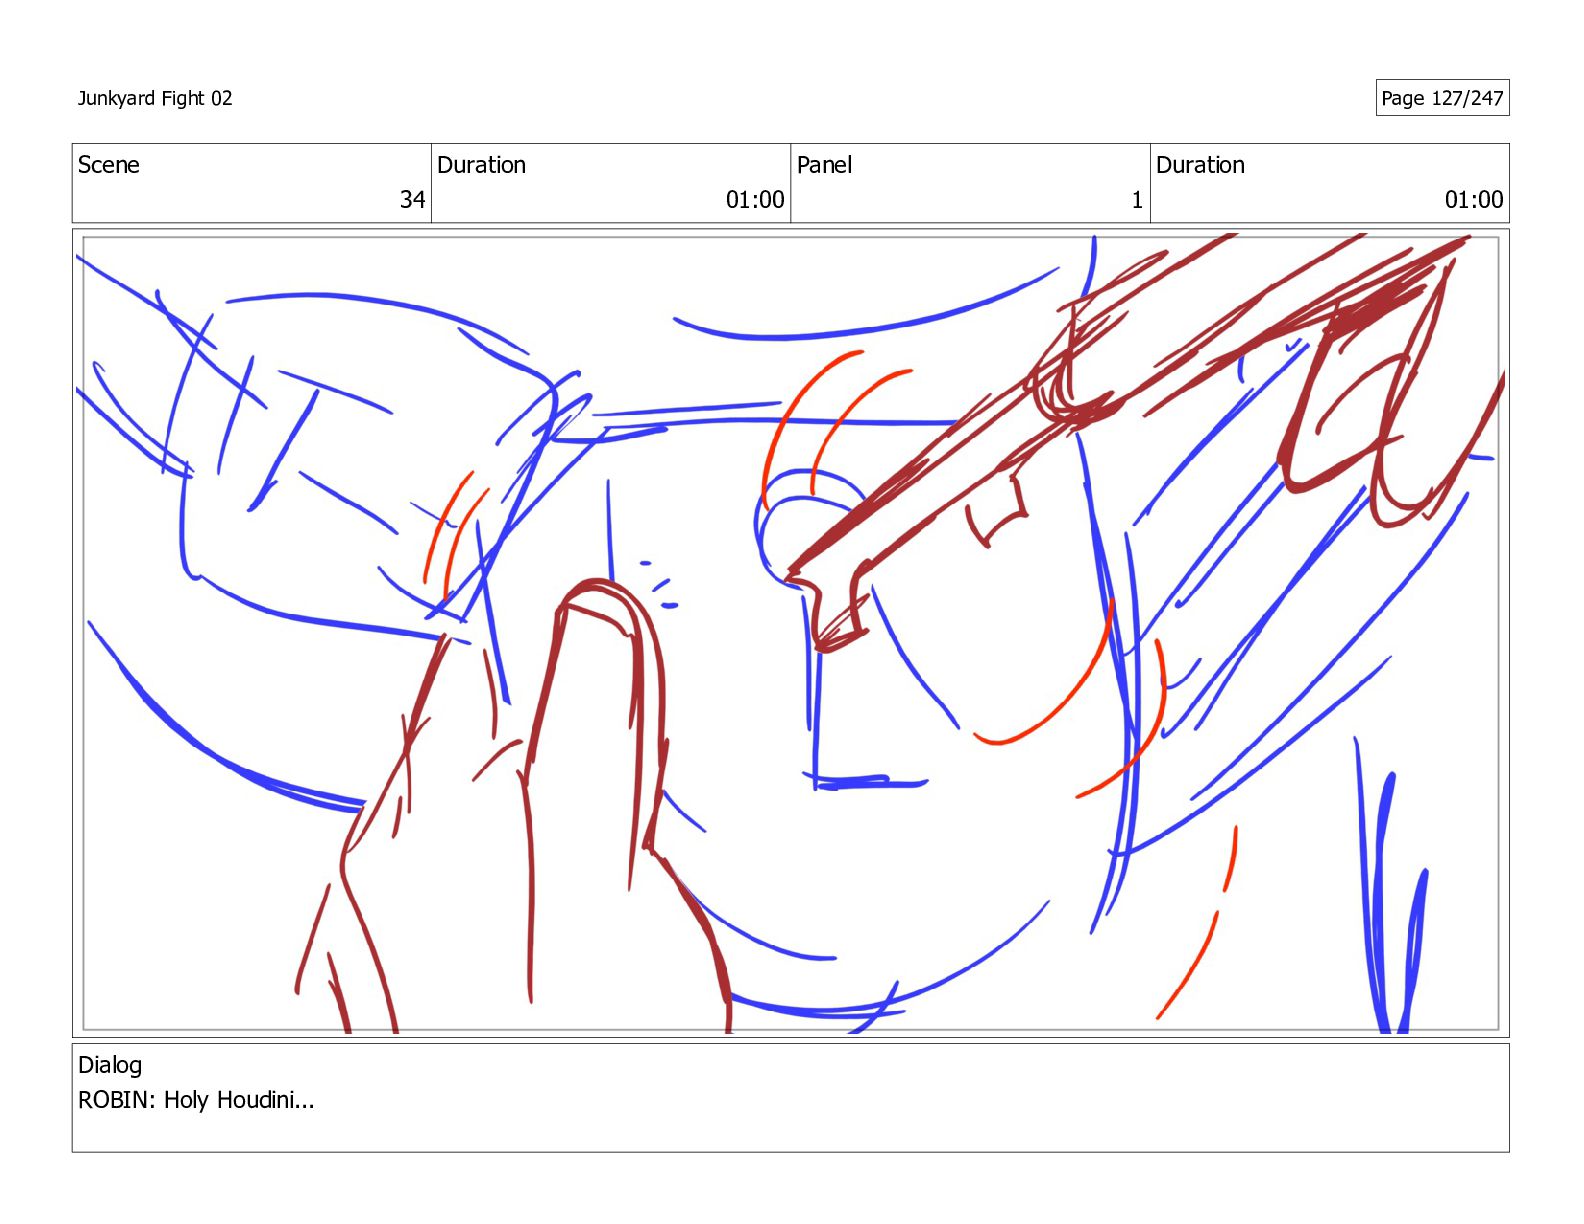Click the 'Scene' header label
Viewport: 1584px width, 1224px height.
click(x=109, y=165)
